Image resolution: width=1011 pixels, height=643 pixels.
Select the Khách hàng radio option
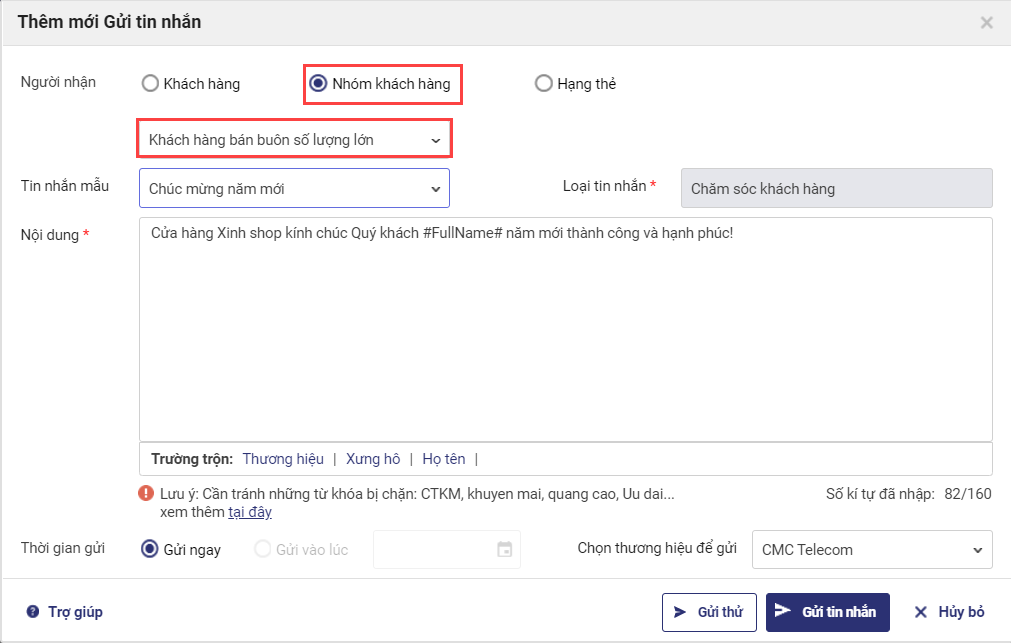pos(151,84)
